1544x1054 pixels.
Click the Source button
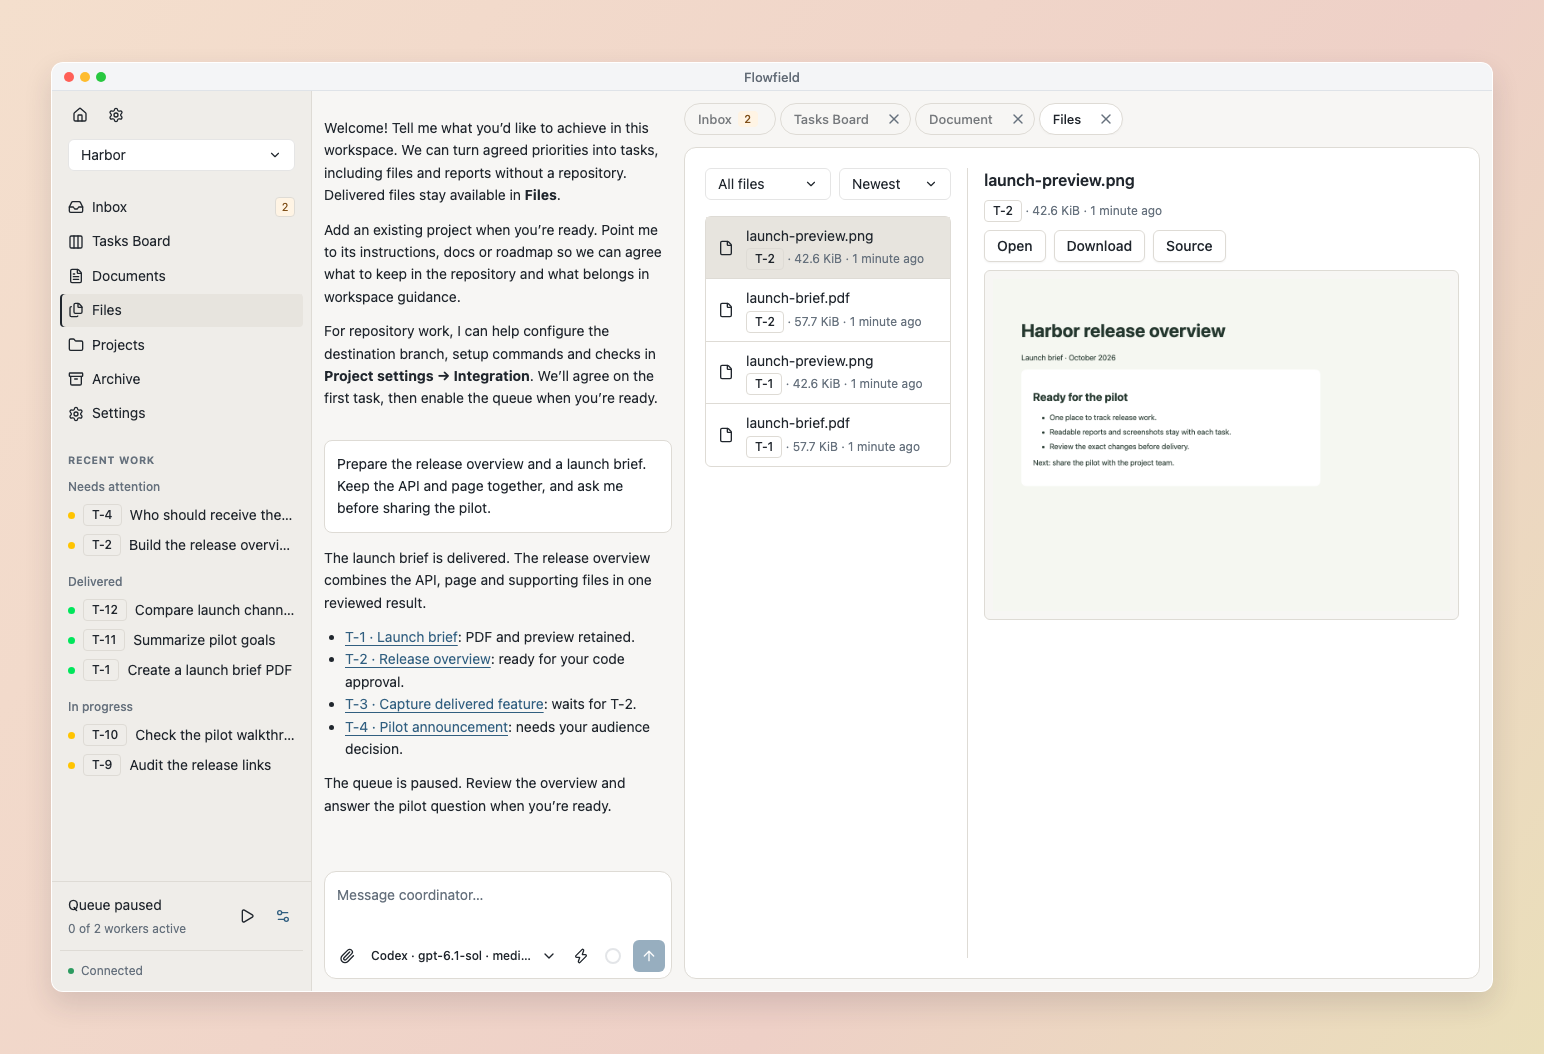(x=1189, y=246)
